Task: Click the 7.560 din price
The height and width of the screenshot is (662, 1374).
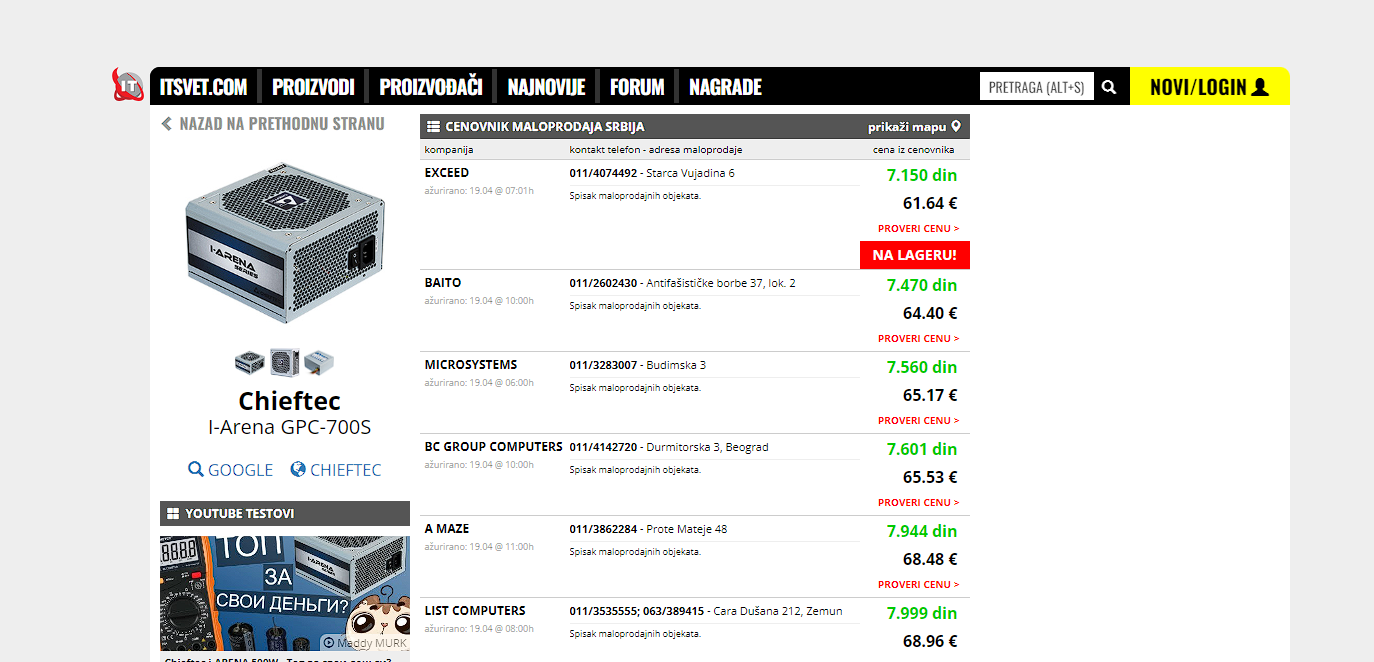Action: click(x=922, y=368)
